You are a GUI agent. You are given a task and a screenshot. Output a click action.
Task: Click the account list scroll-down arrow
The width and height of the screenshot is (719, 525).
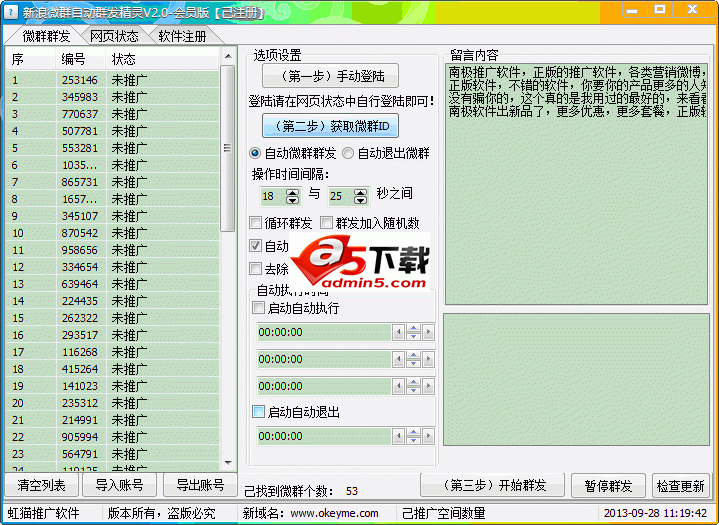[228, 463]
